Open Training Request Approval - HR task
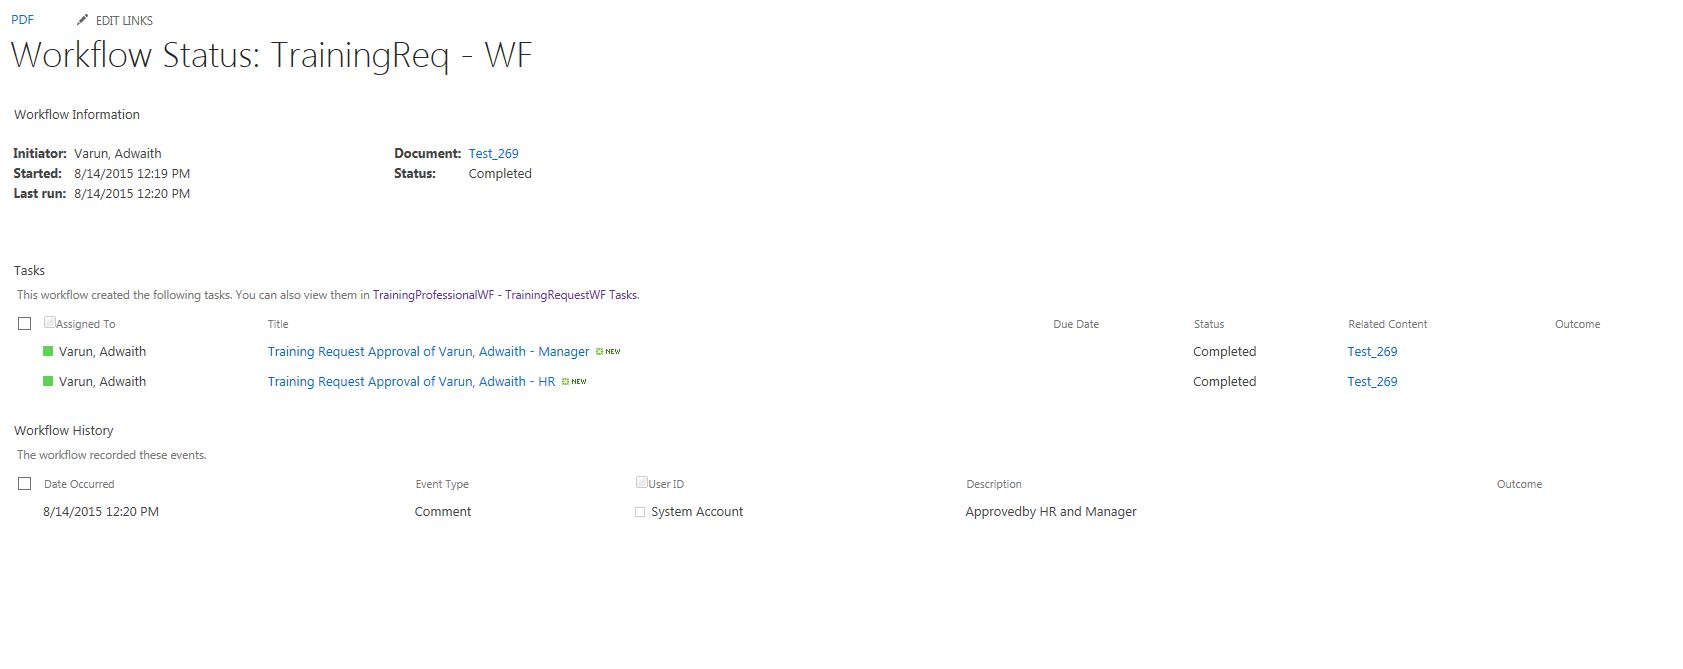This screenshot has height=669, width=1683. 411,382
